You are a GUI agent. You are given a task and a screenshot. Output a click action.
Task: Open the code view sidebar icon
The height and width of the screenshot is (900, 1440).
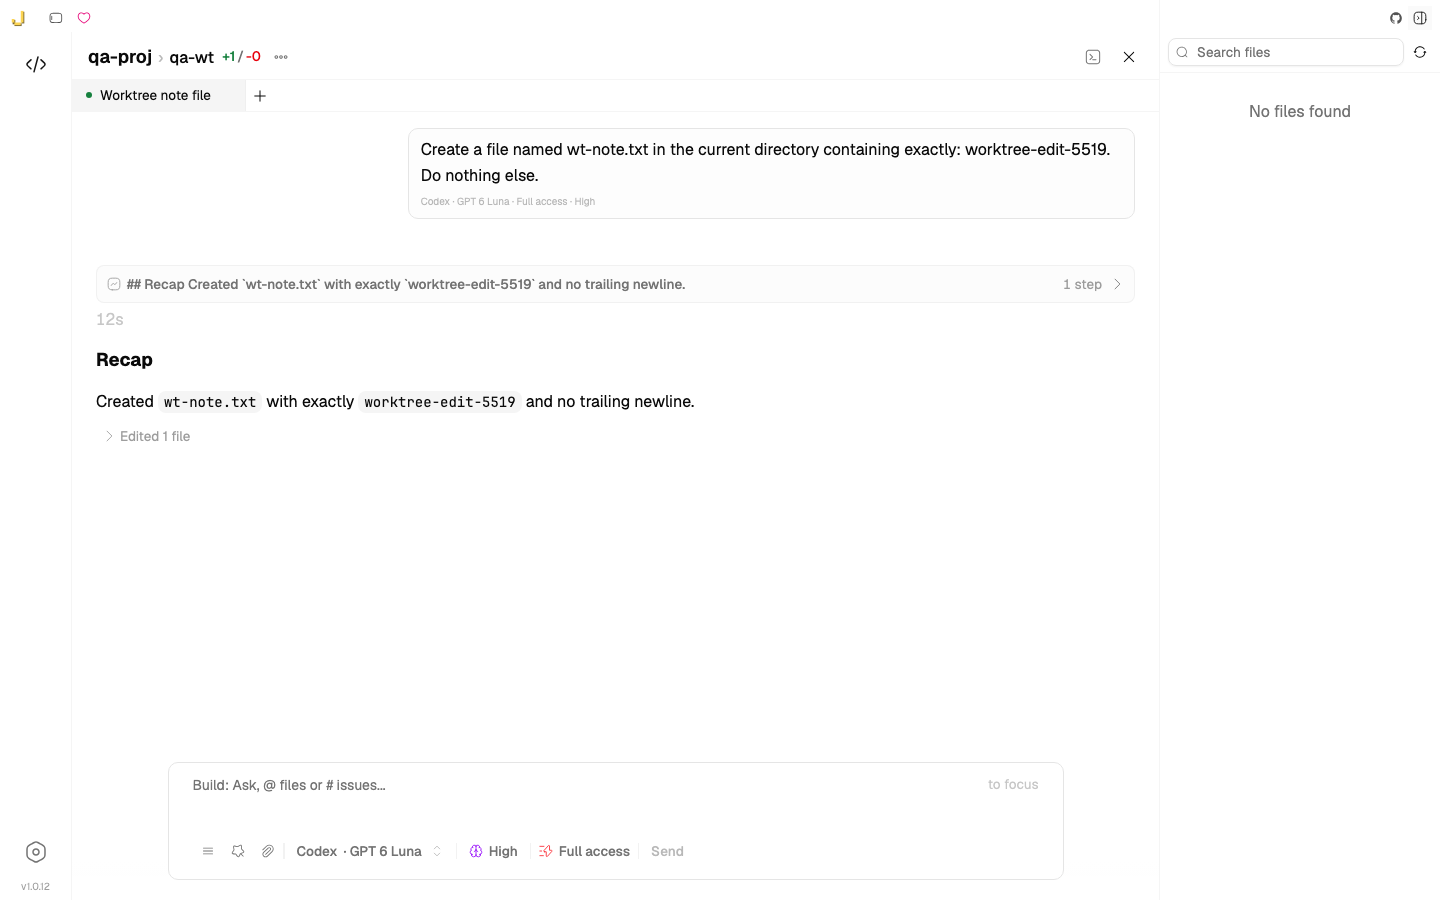[x=36, y=64]
